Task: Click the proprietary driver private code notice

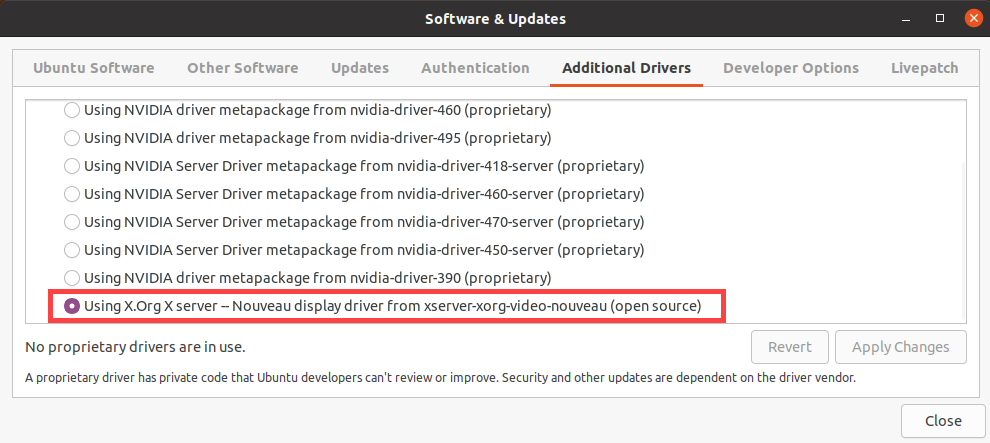Action: click(x=440, y=379)
